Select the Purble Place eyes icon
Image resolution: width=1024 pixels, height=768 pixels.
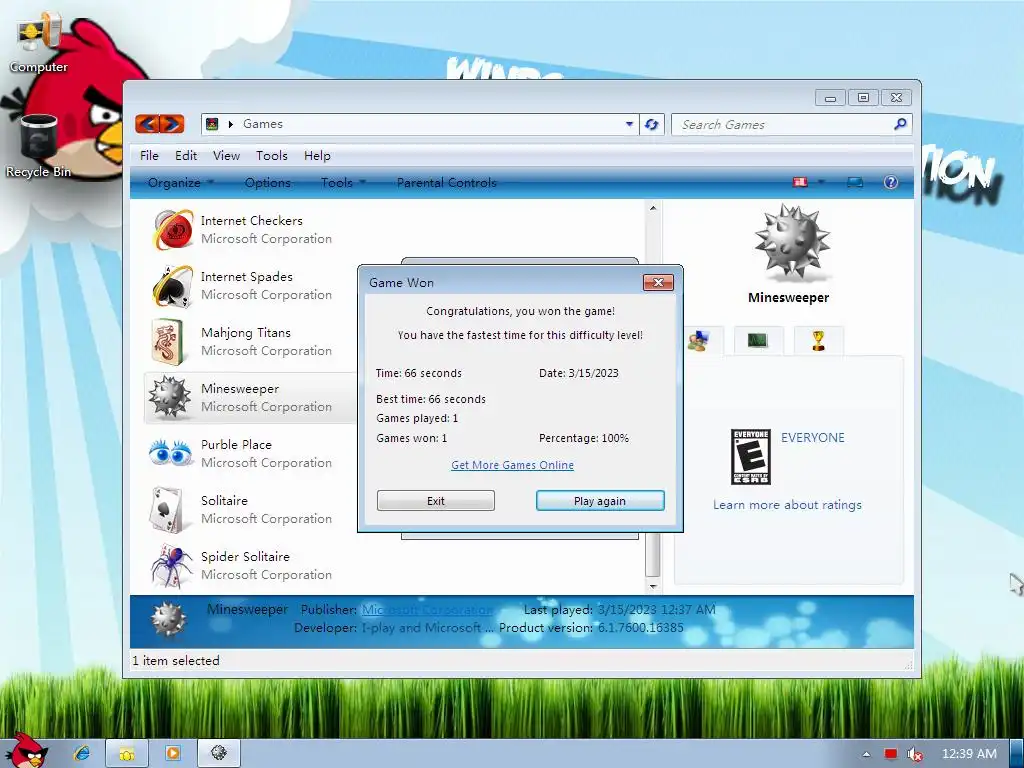pyautogui.click(x=170, y=453)
